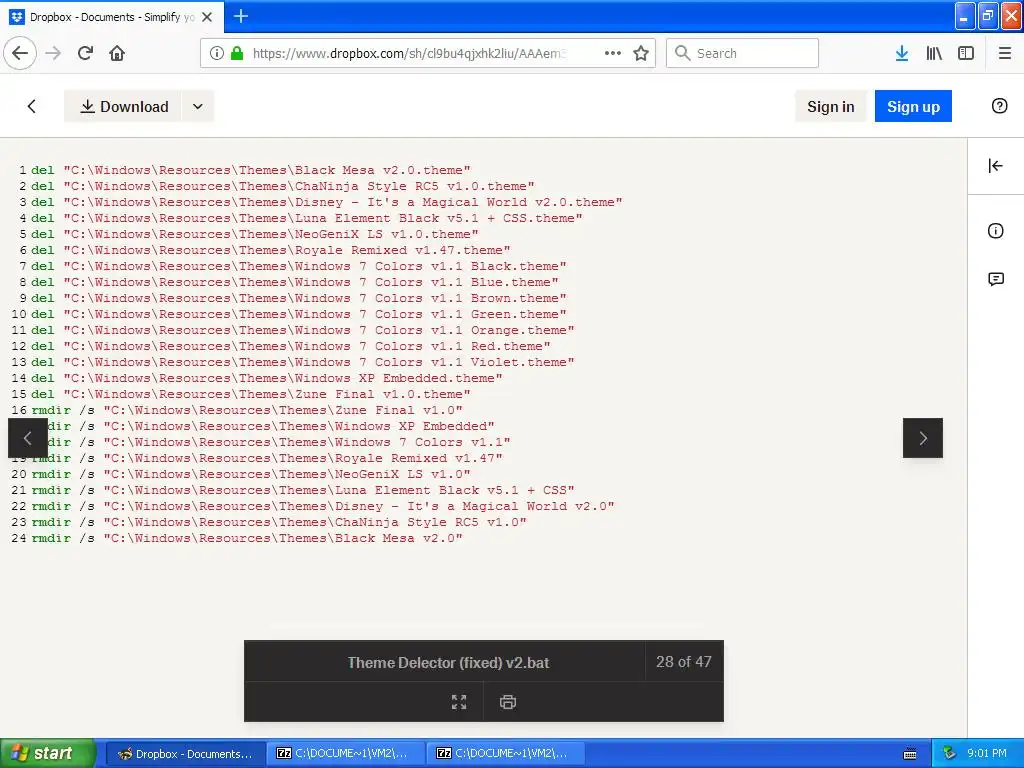1024x768 pixels.
Task: Open the Firefox Library icon
Action: [x=934, y=53]
